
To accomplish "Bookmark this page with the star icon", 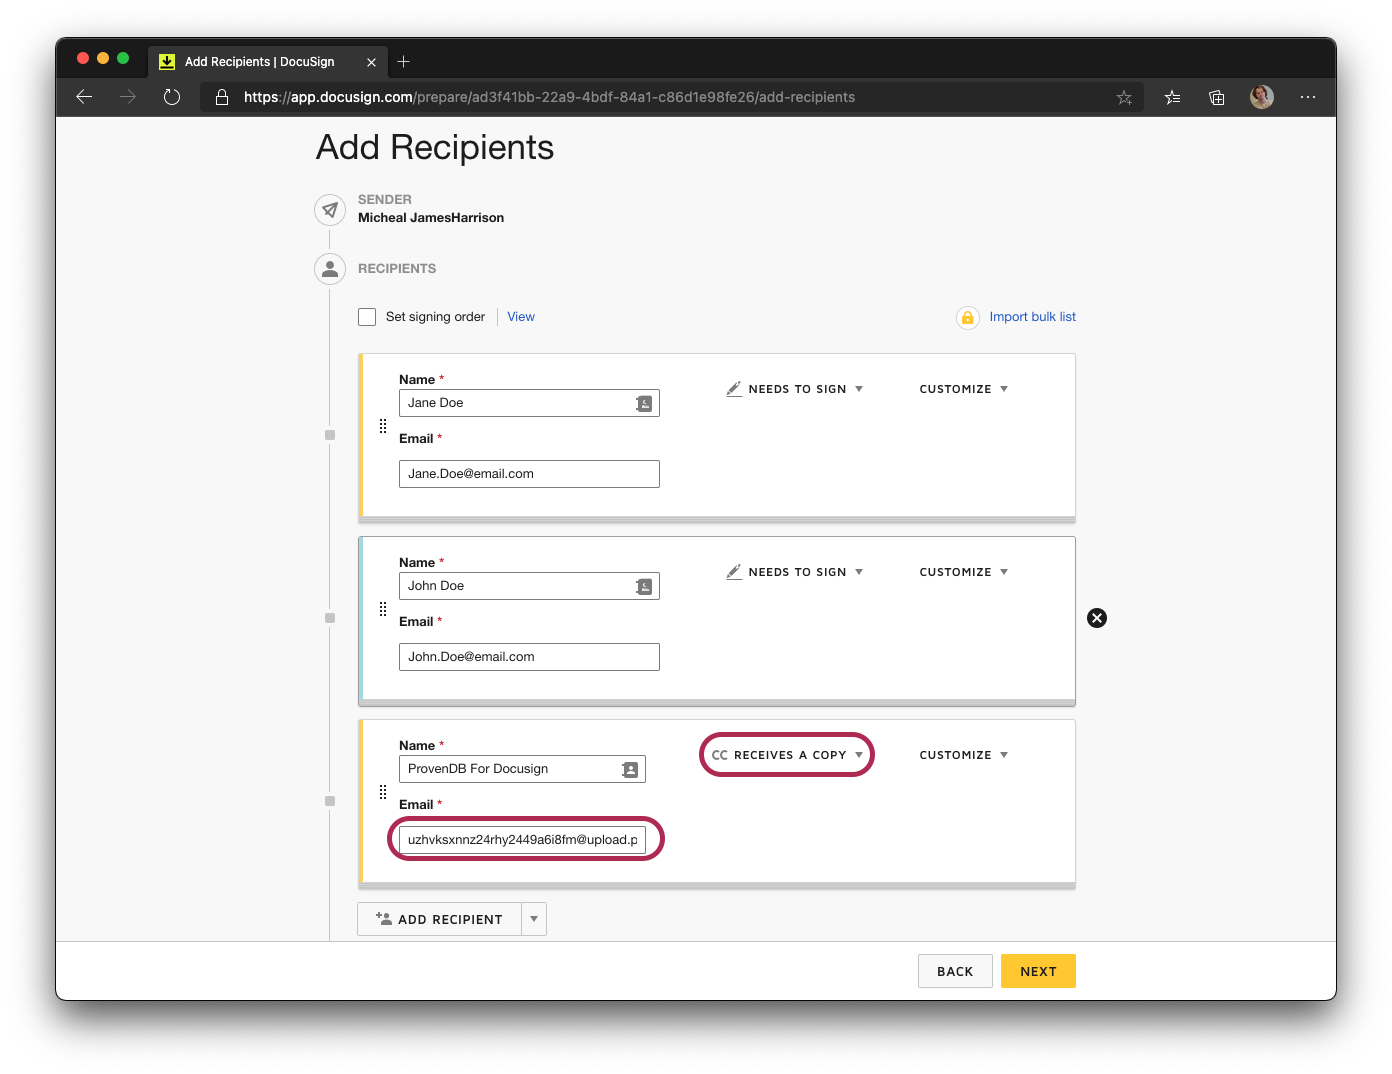I will [1124, 97].
